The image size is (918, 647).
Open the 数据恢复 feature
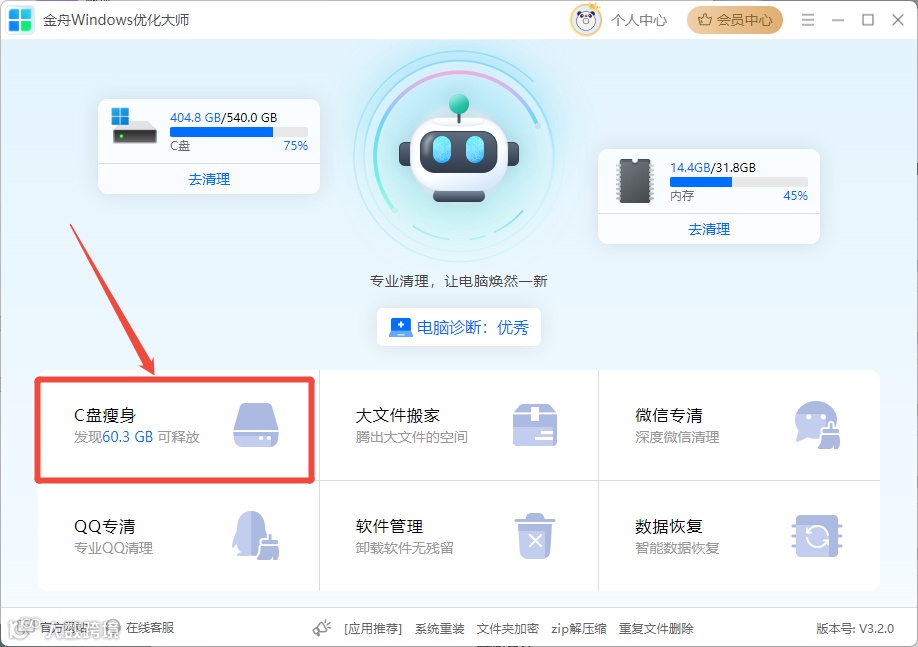[x=739, y=536]
